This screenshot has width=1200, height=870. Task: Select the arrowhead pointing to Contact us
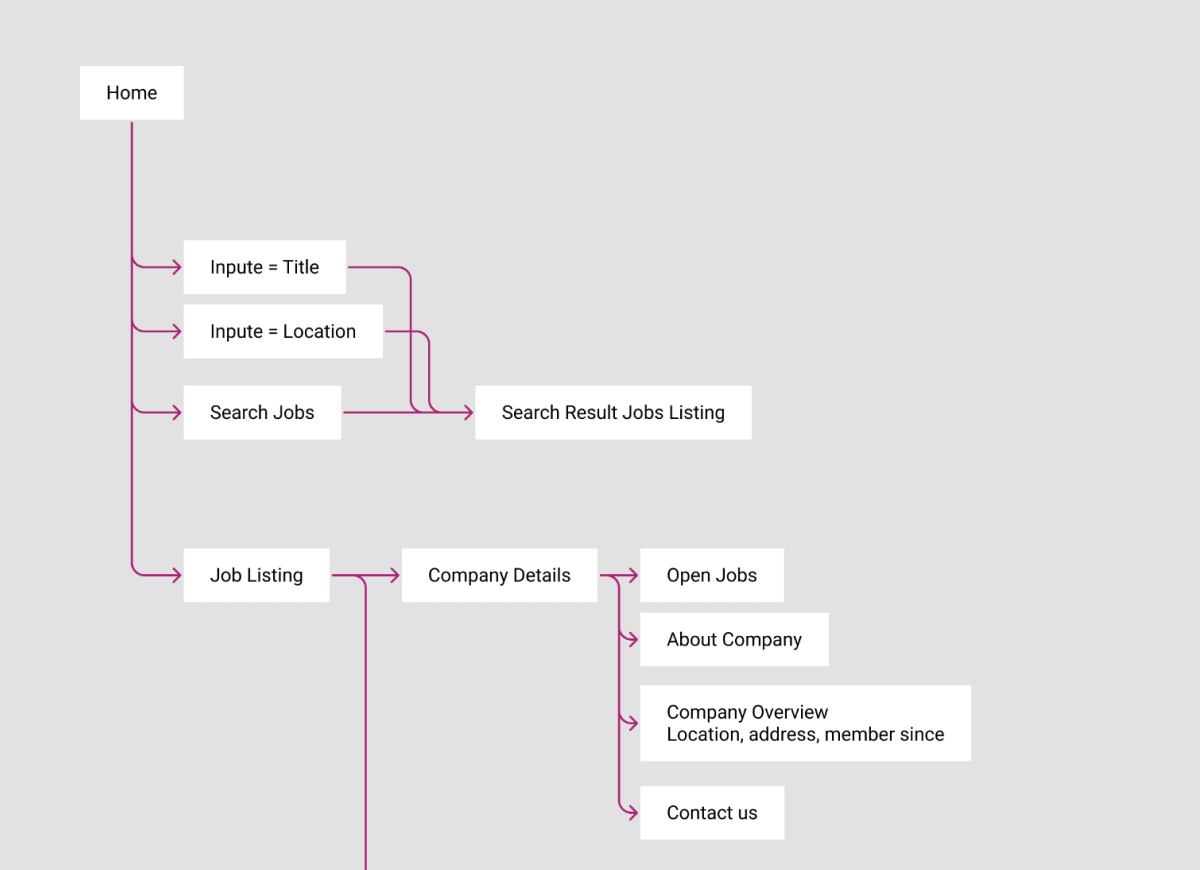[x=631, y=813]
